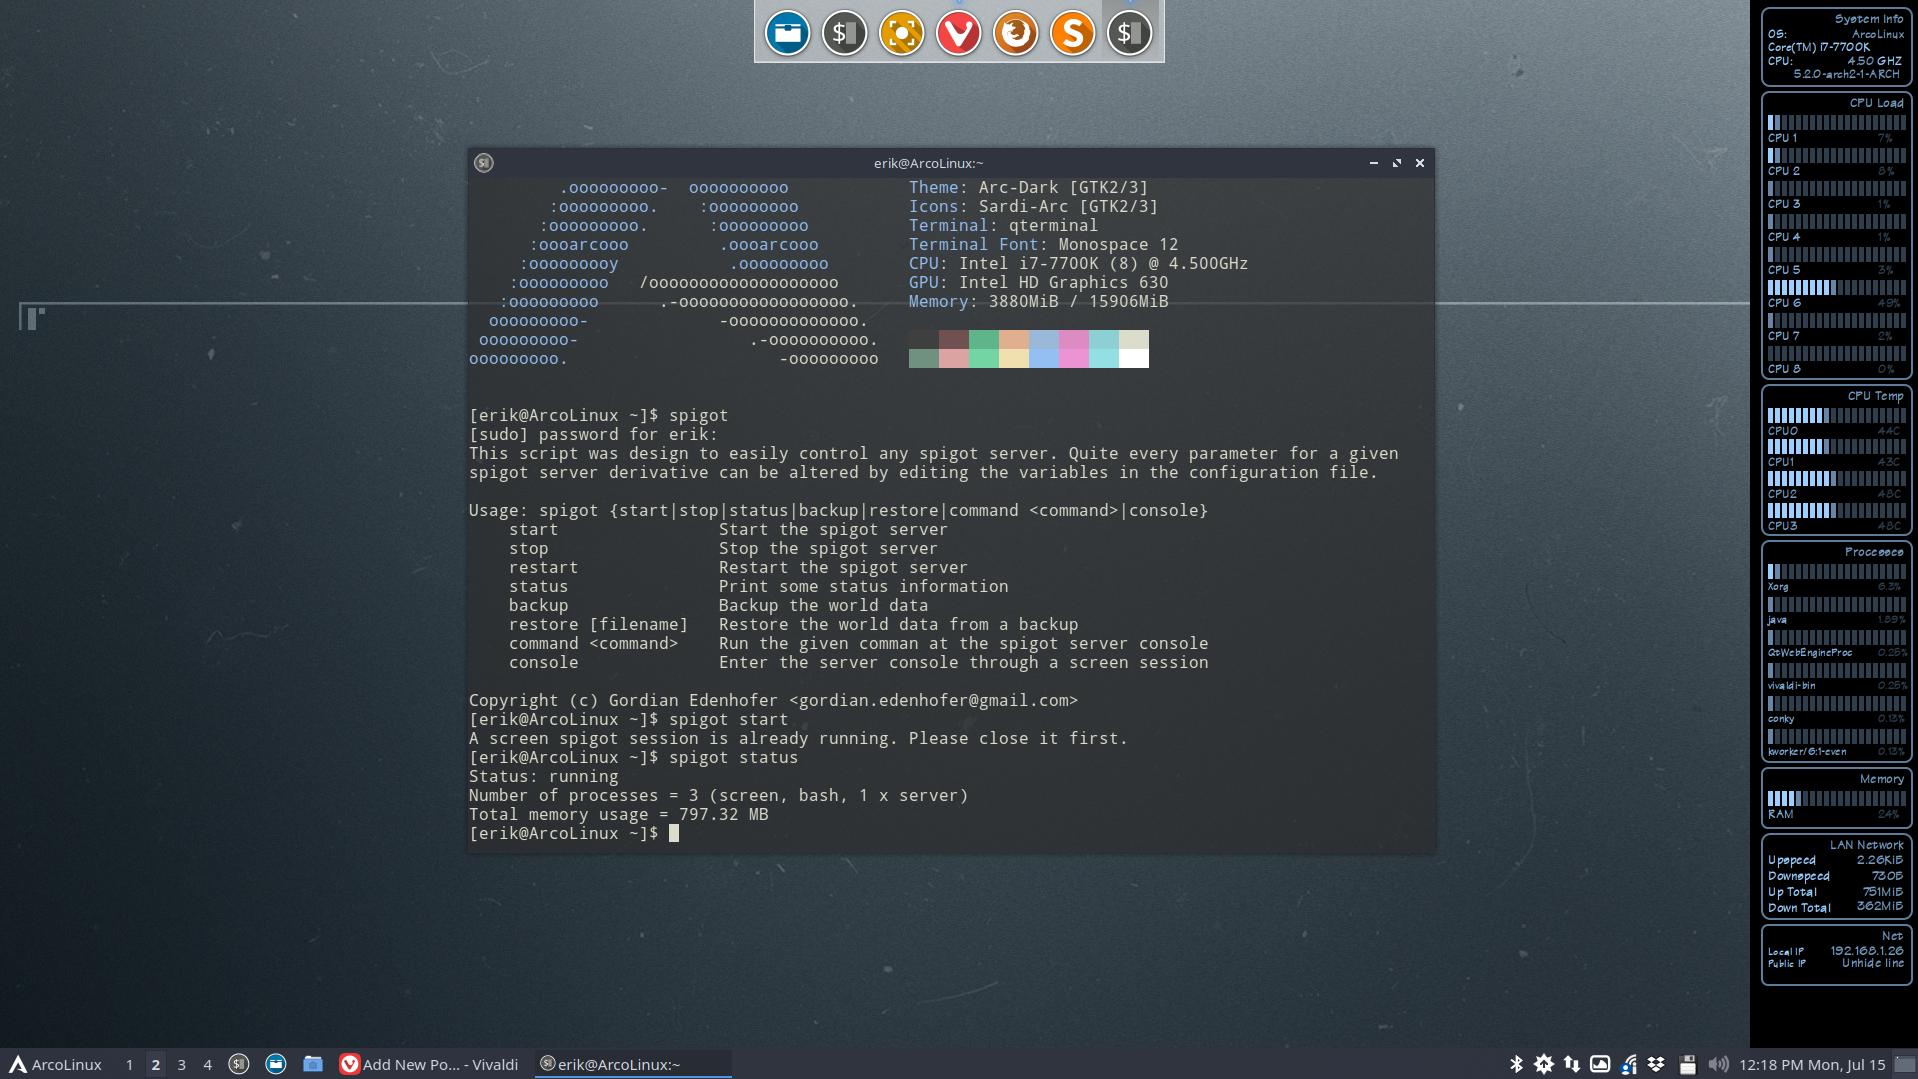The image size is (1918, 1079).
Task: Open the Dropbox tray icon
Action: click(x=1656, y=1064)
